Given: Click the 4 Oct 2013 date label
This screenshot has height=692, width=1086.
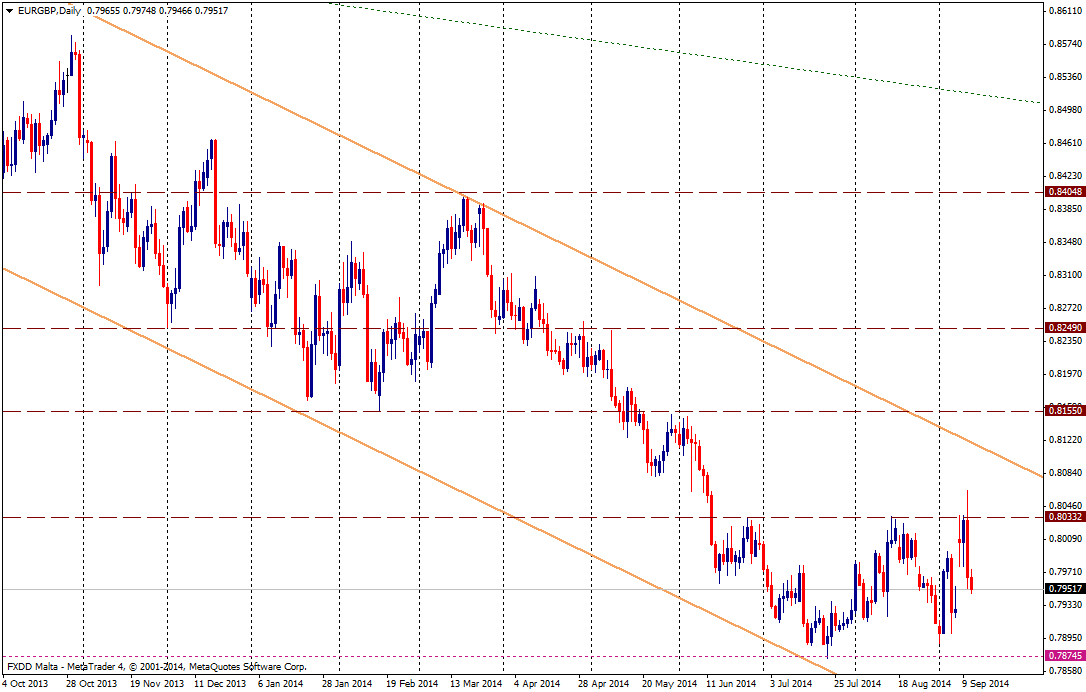Looking at the screenshot, I should coord(25,684).
